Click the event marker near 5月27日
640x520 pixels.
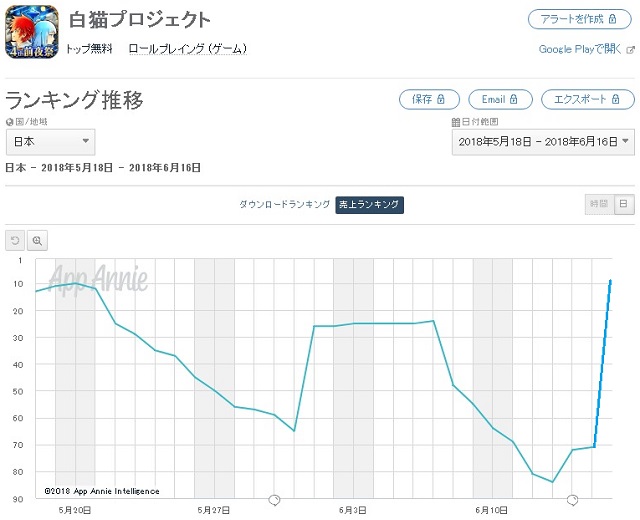[x=274, y=499]
